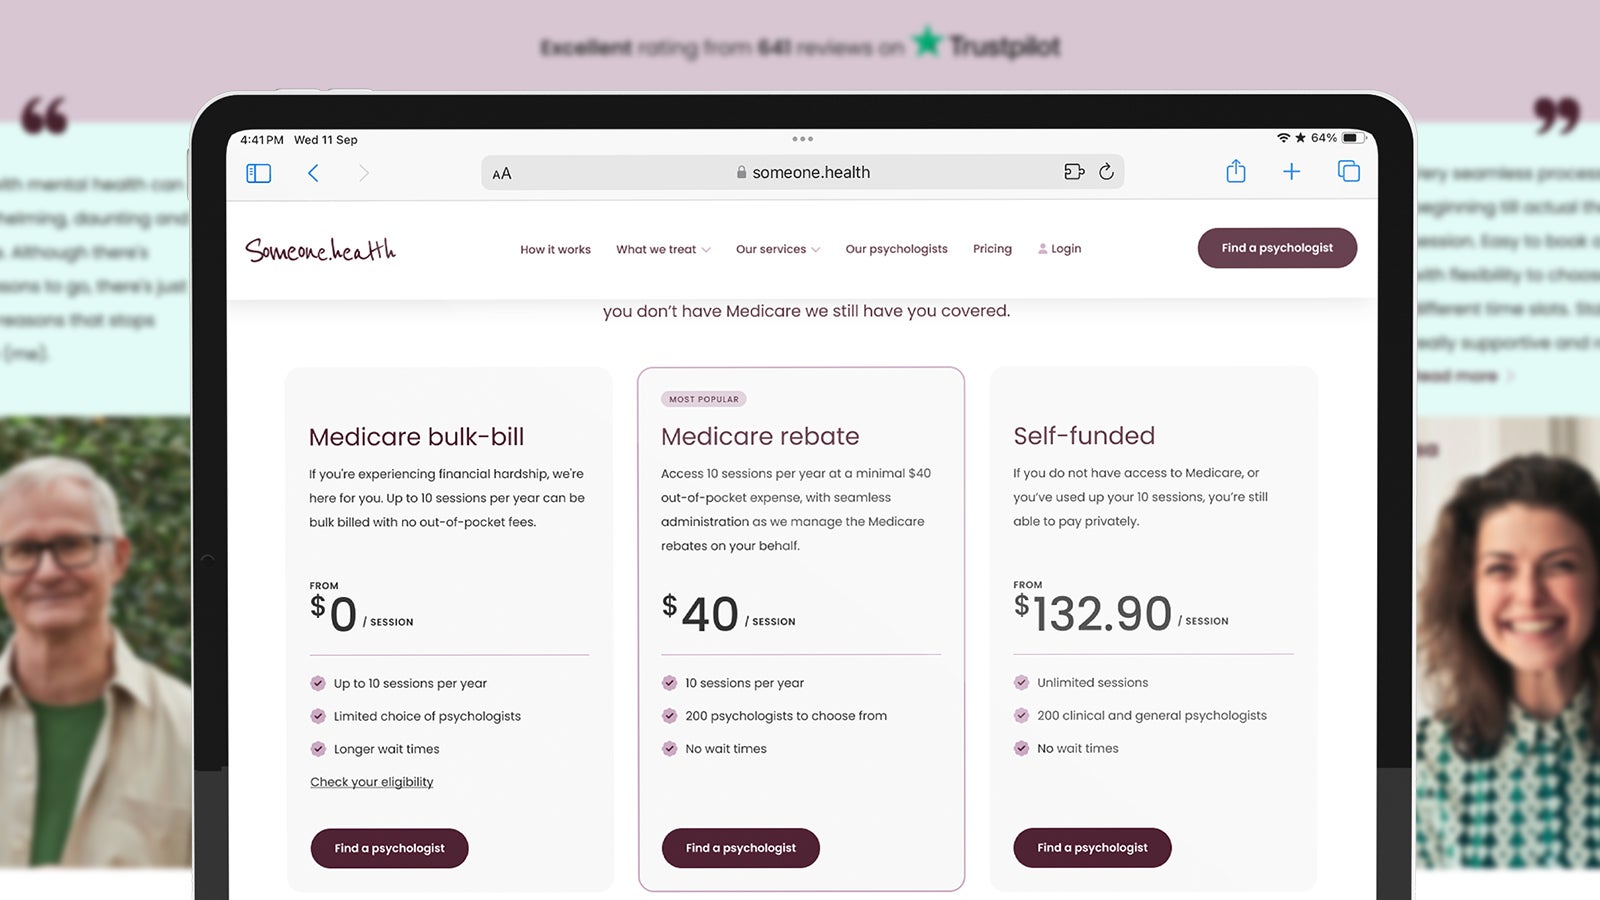The width and height of the screenshot is (1600, 900).
Task: Click the back navigation arrow
Action: (313, 172)
